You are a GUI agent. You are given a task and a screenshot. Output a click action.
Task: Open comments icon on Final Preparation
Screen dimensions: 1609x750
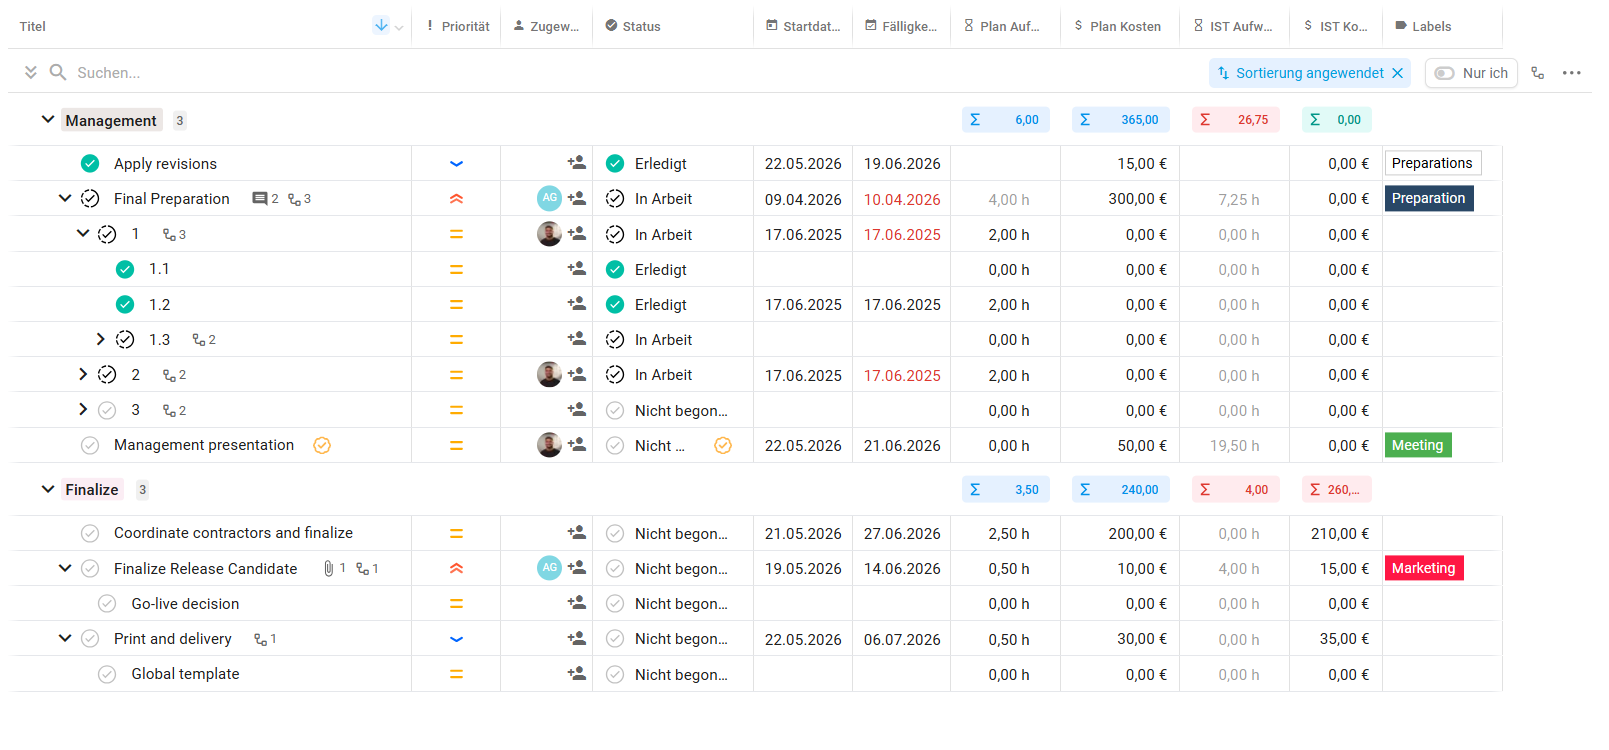pos(260,199)
